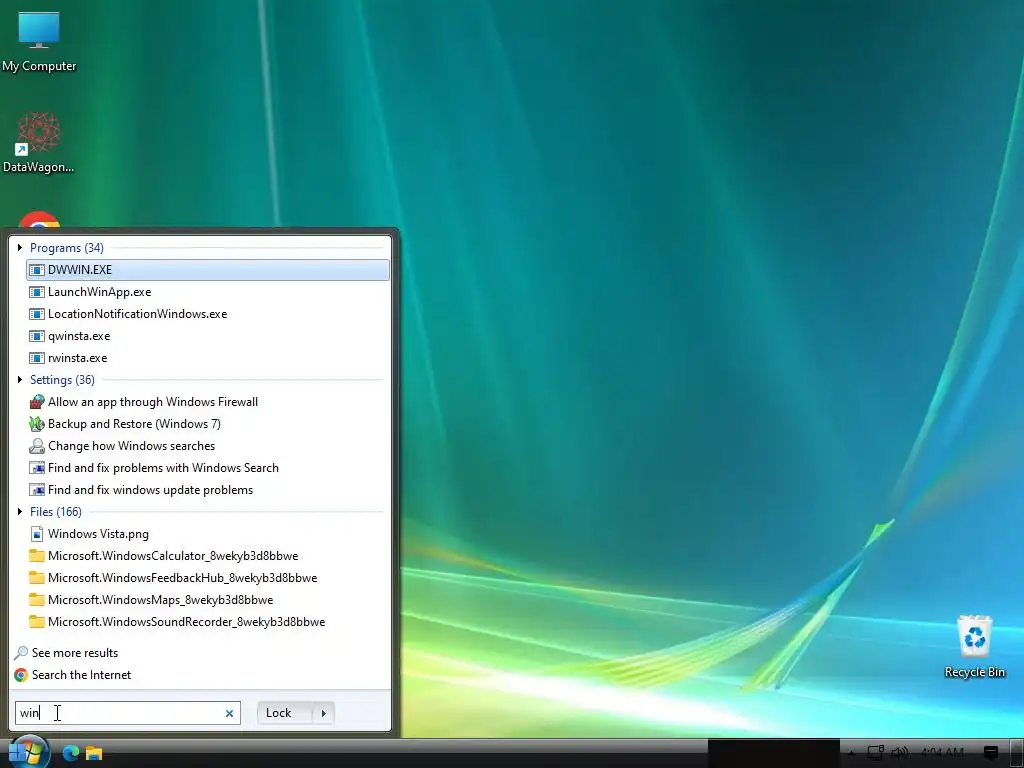This screenshot has height=768, width=1024.
Task: Click the LocationNotificationWindows.exe icon
Action: pos(37,314)
